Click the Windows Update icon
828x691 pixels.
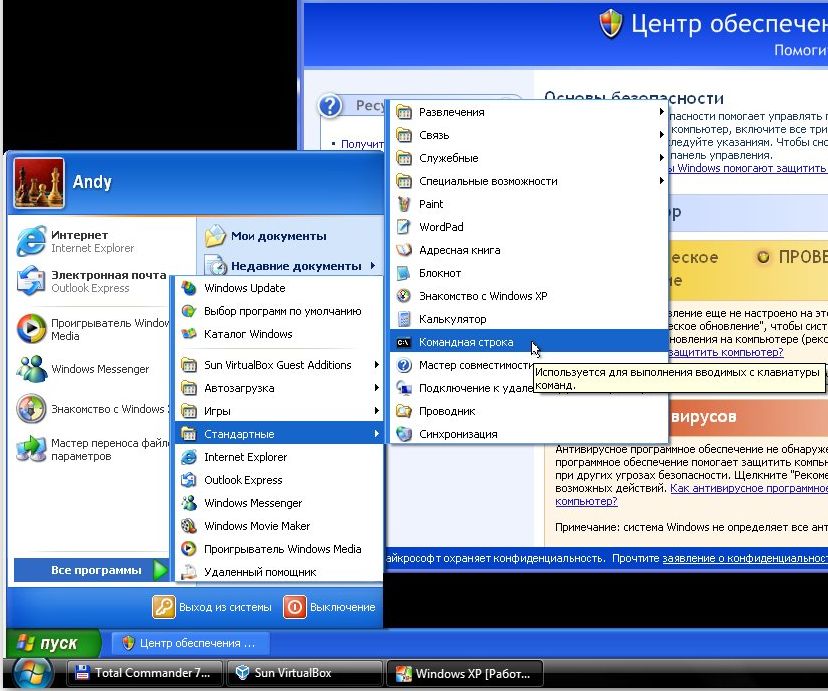click(189, 288)
